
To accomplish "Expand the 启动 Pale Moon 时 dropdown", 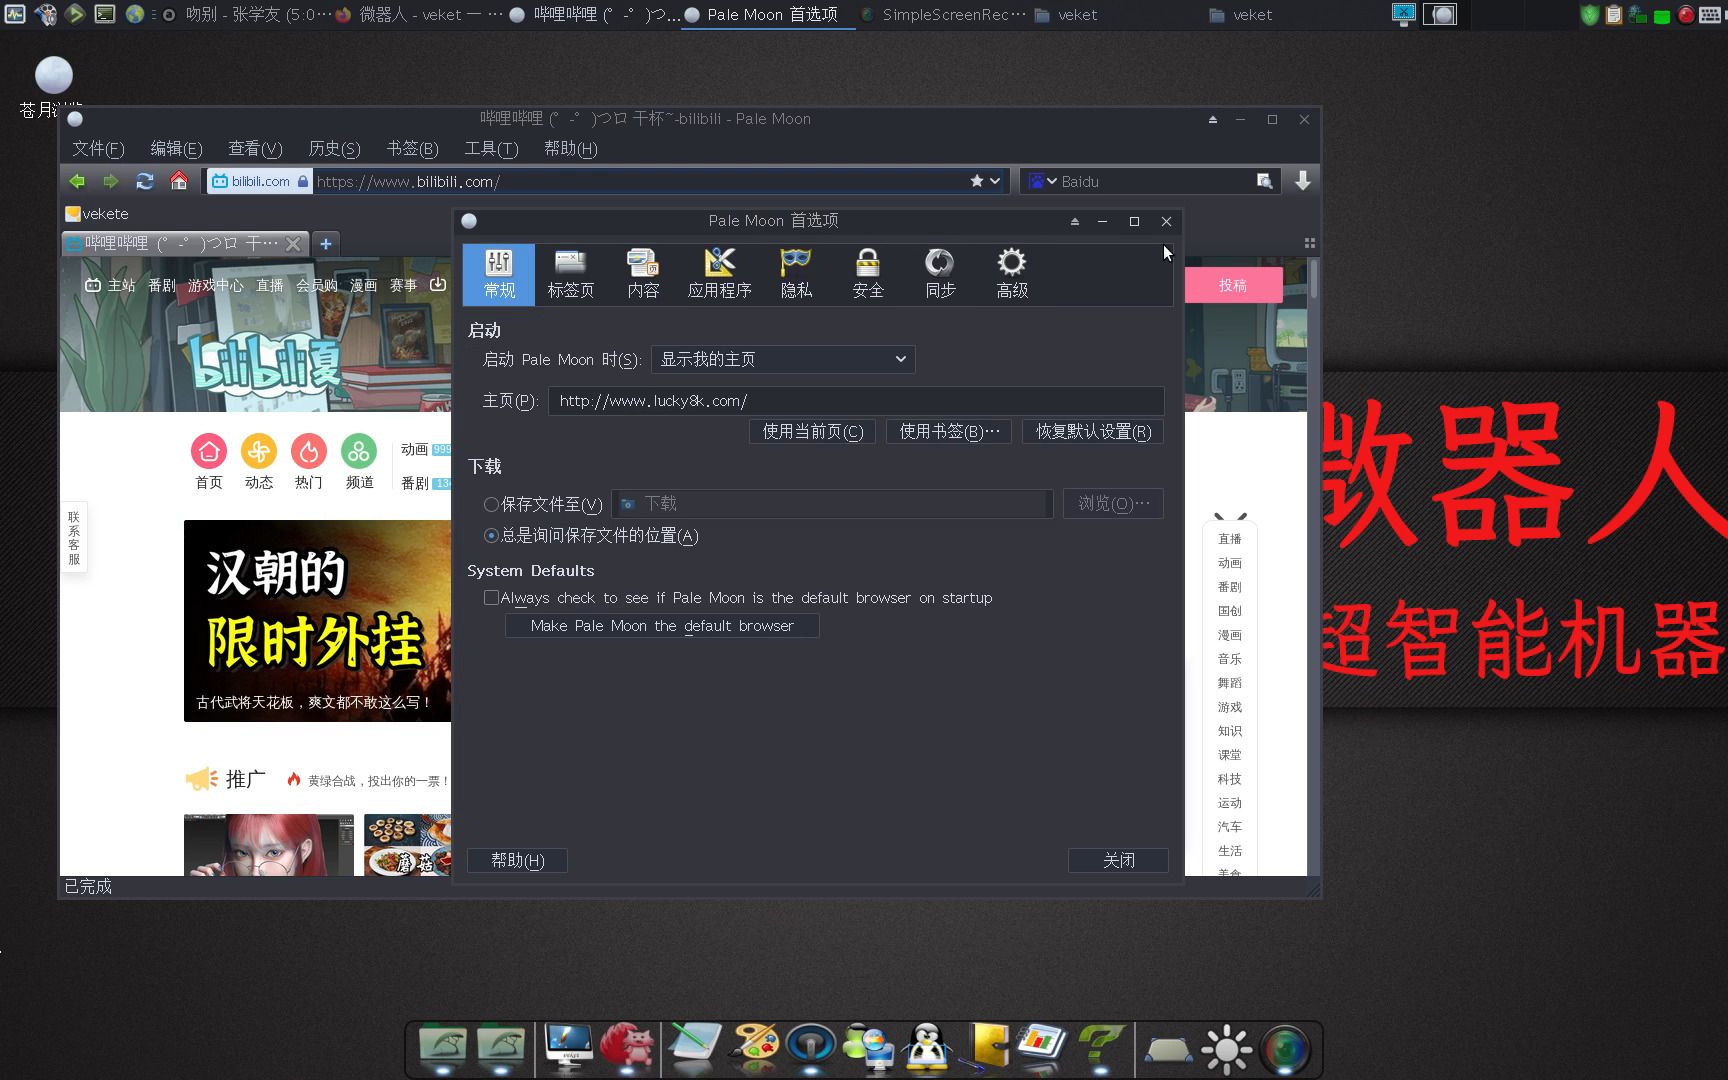I will click(x=783, y=359).
